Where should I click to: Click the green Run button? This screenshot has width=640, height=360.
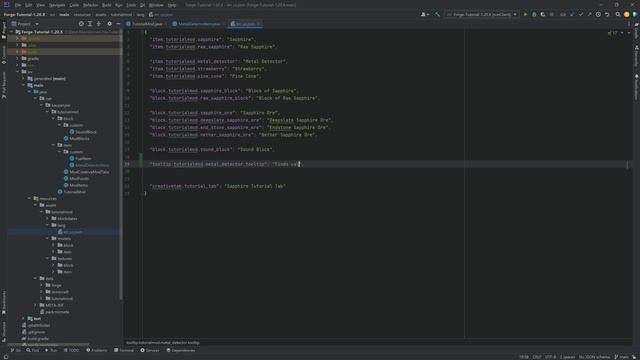(525, 14)
